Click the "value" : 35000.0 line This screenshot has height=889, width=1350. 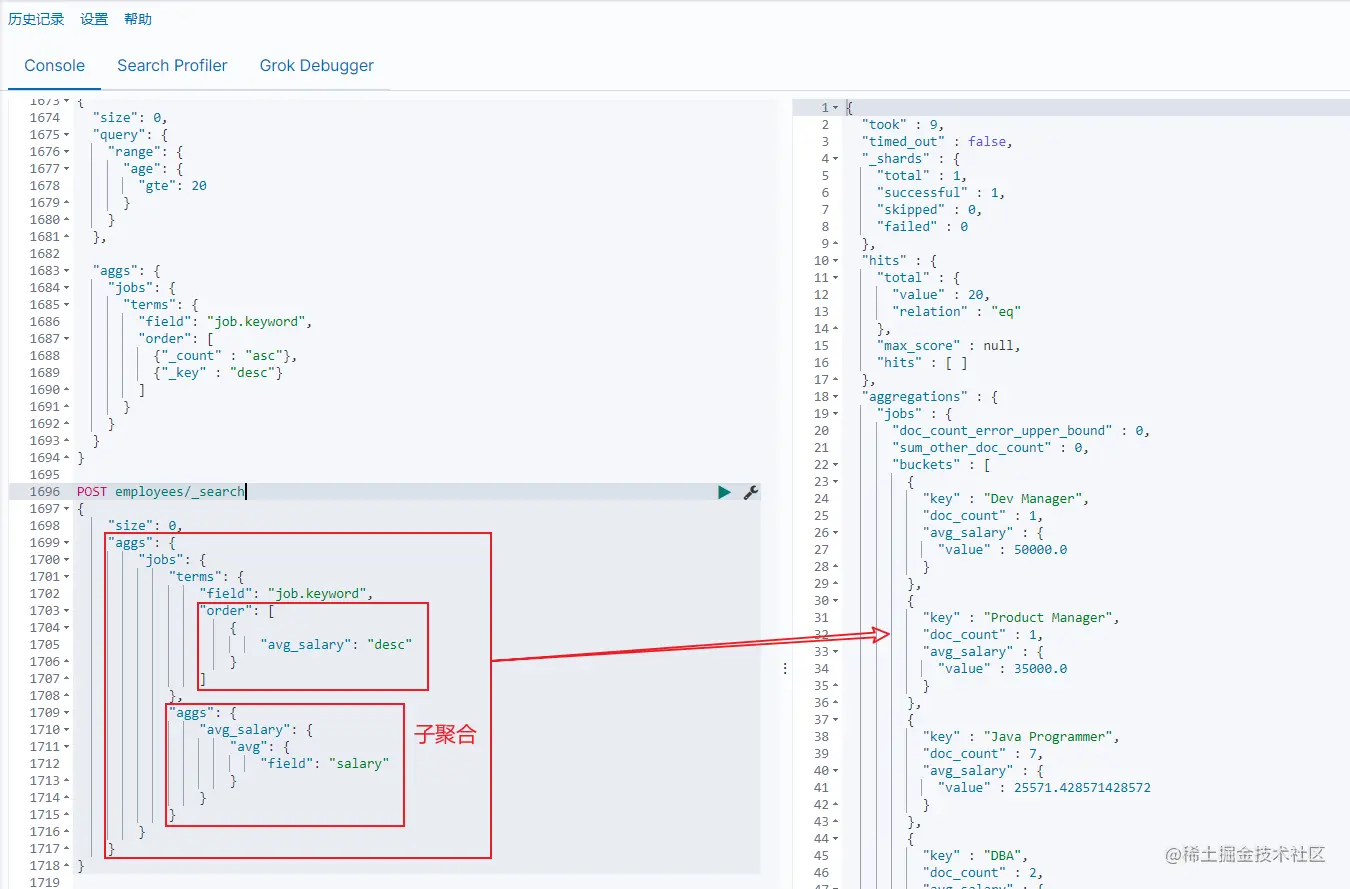pos(1003,668)
